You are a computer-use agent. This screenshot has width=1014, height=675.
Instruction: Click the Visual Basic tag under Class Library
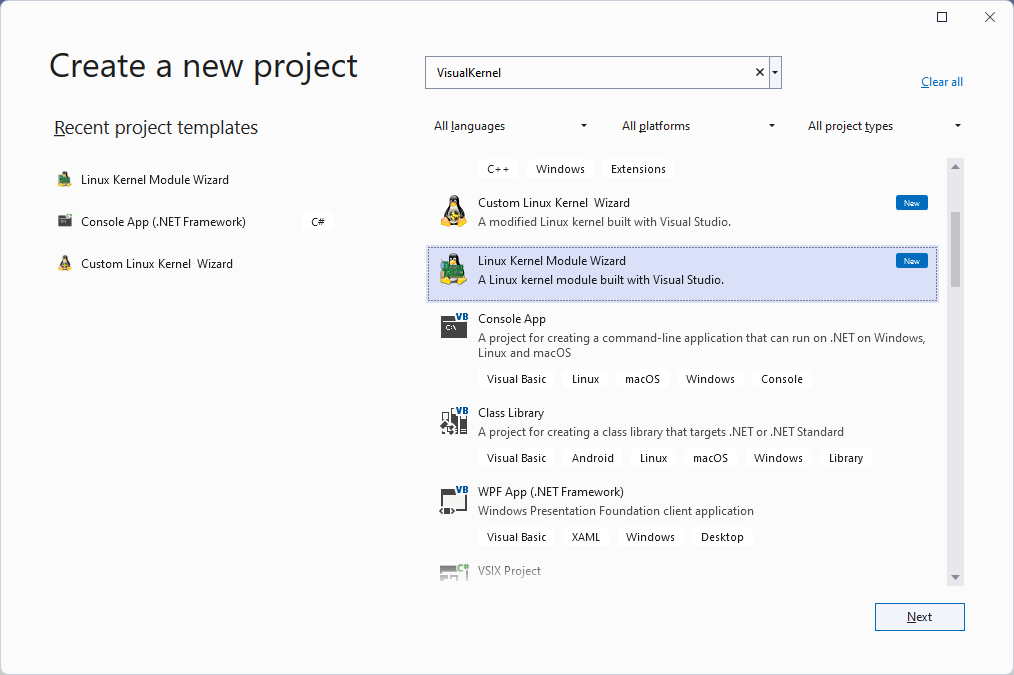tap(516, 458)
